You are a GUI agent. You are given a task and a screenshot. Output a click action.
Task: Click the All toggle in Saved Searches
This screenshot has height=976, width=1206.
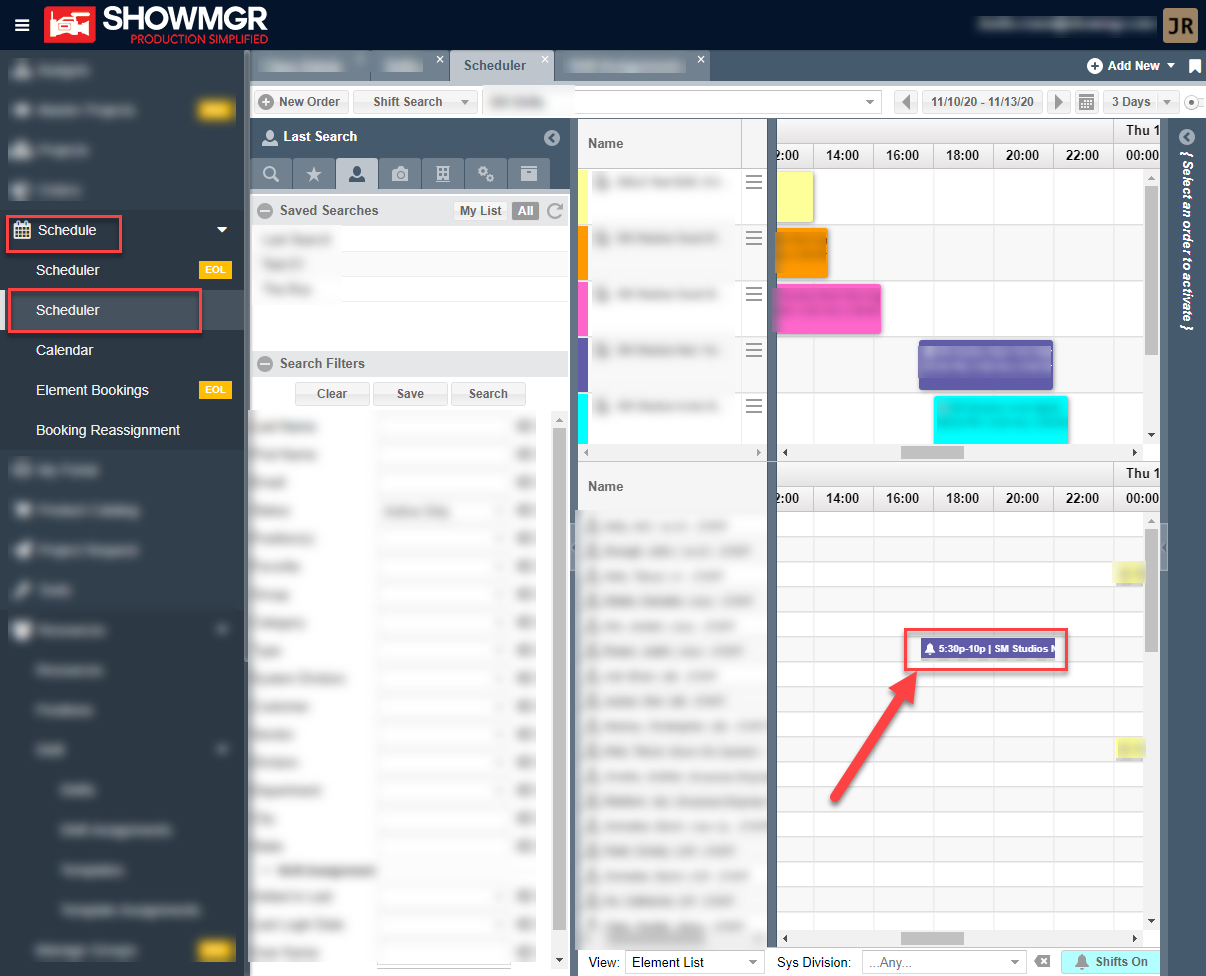pos(524,210)
